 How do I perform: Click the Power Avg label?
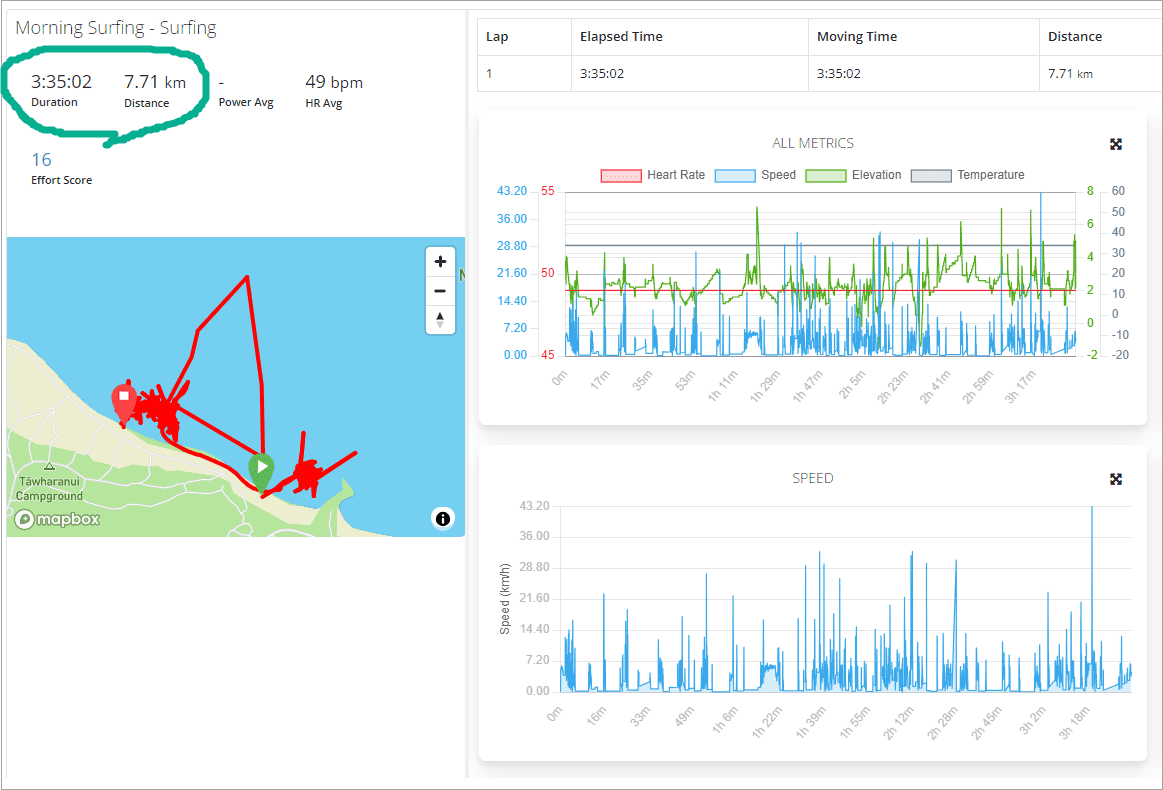coord(246,102)
